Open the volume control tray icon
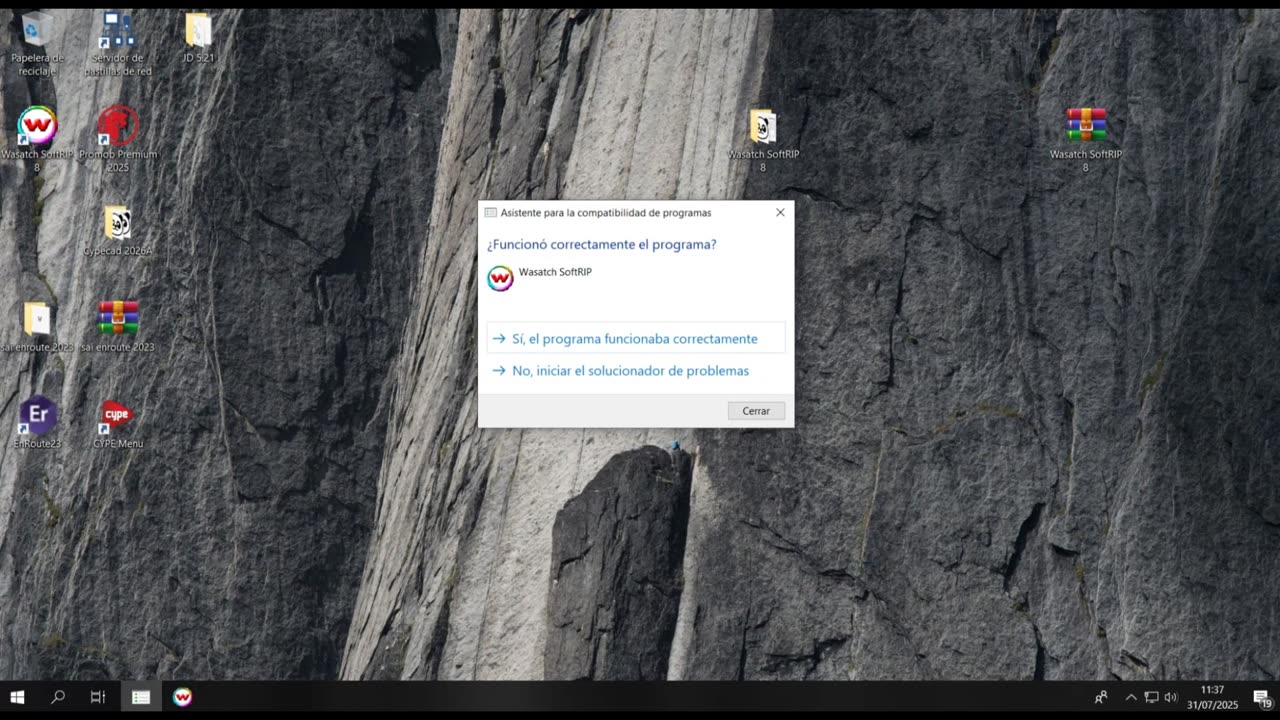Viewport: 1280px width, 720px height. pos(1171,697)
